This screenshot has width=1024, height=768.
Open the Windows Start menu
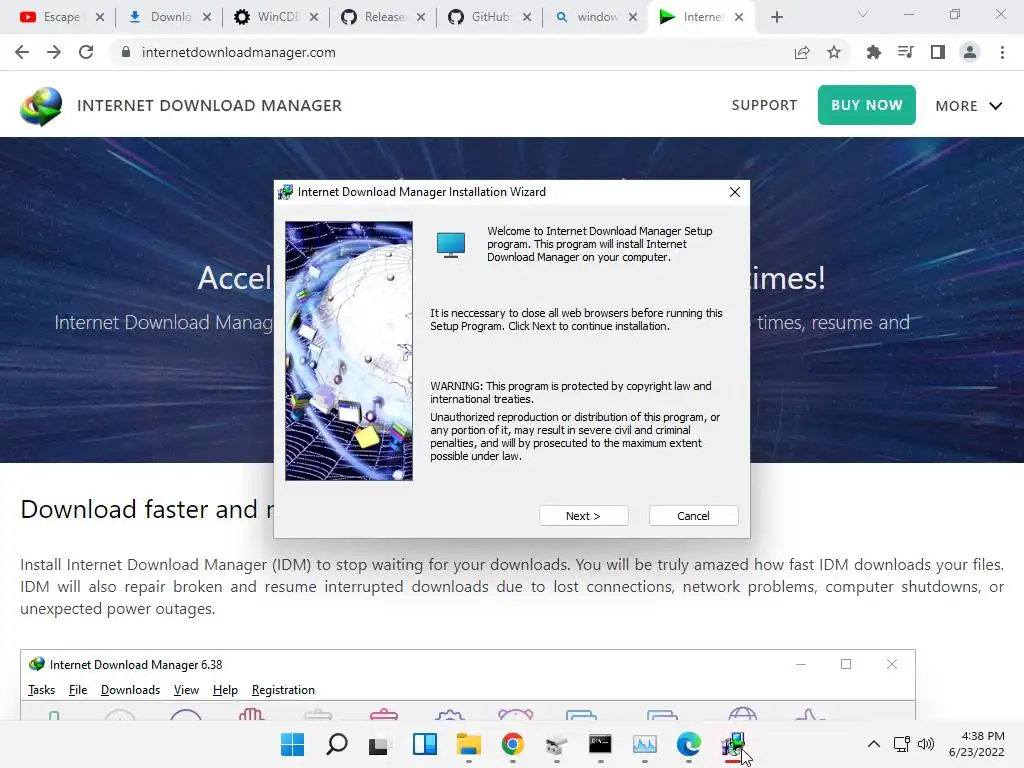click(292, 744)
